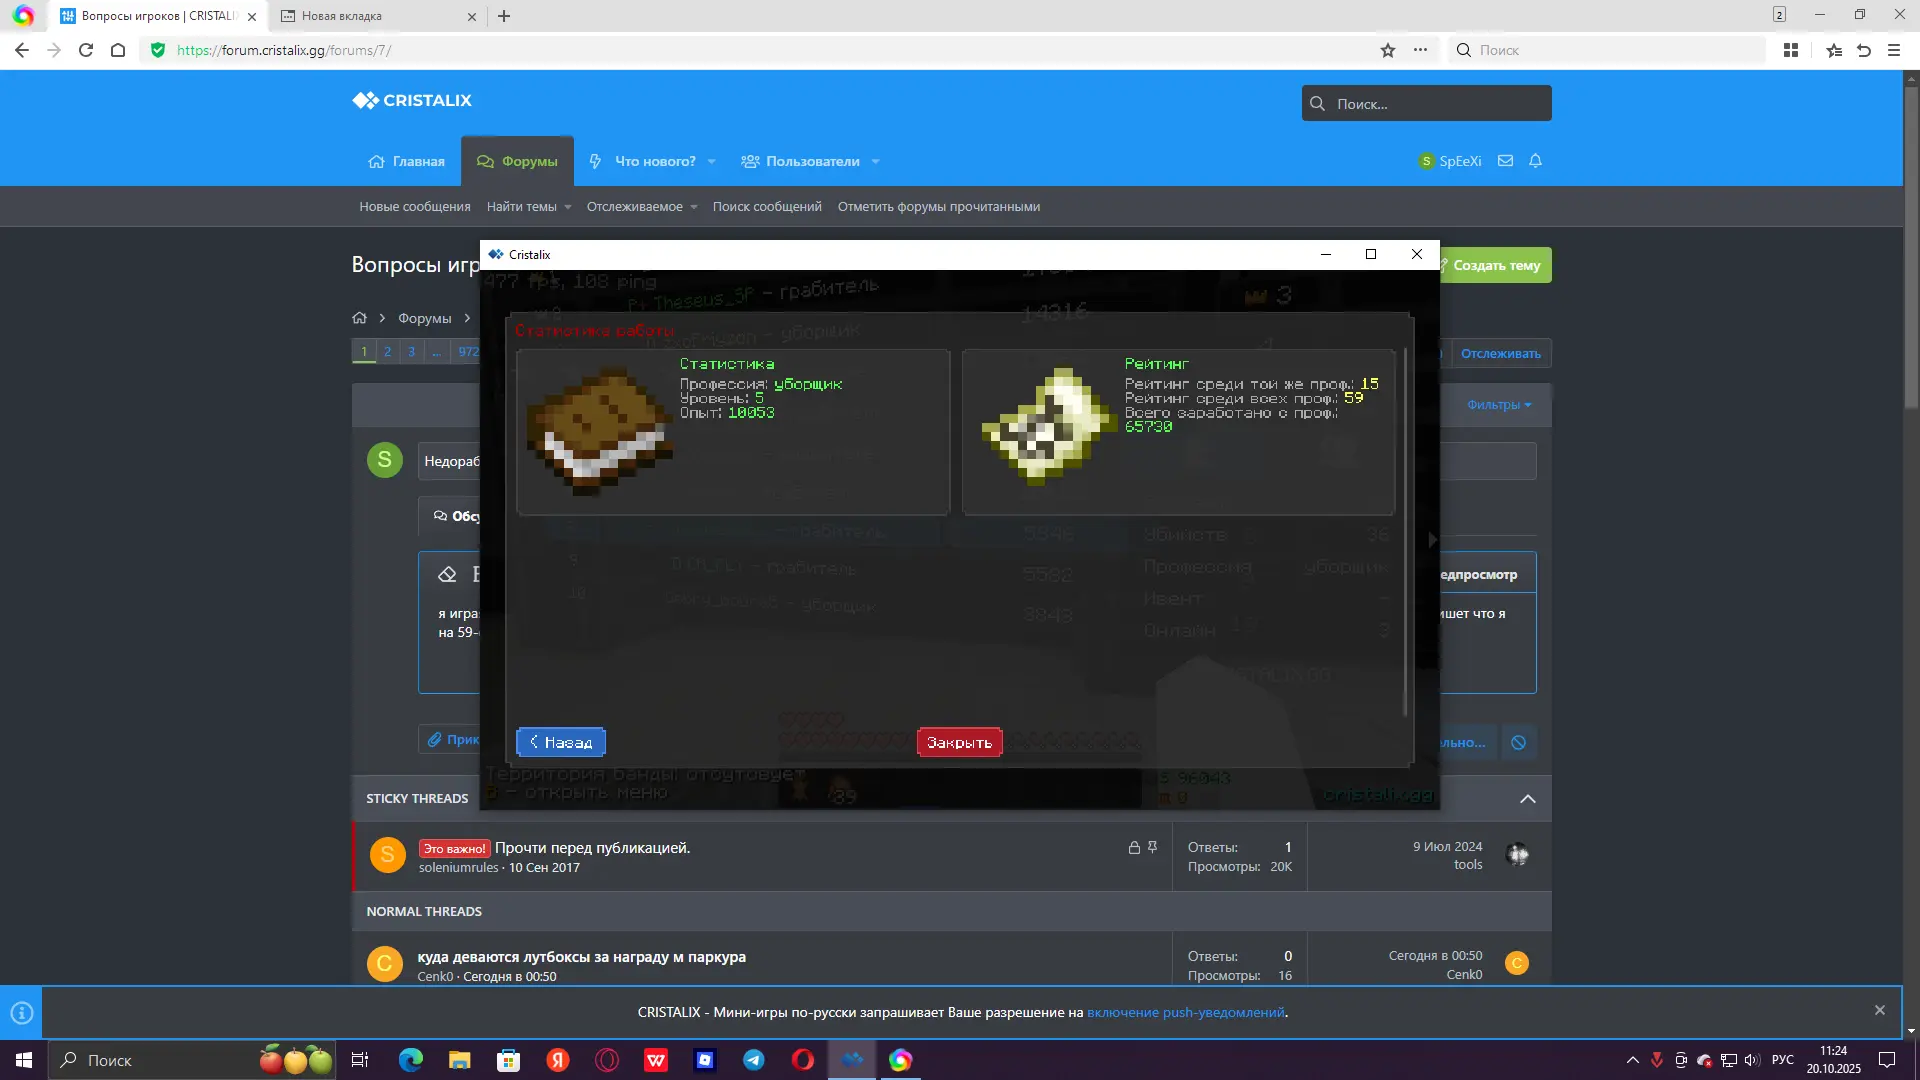1920x1080 pixels.
Task: Click the browser page vertical scrollbar
Action: click(1911, 250)
